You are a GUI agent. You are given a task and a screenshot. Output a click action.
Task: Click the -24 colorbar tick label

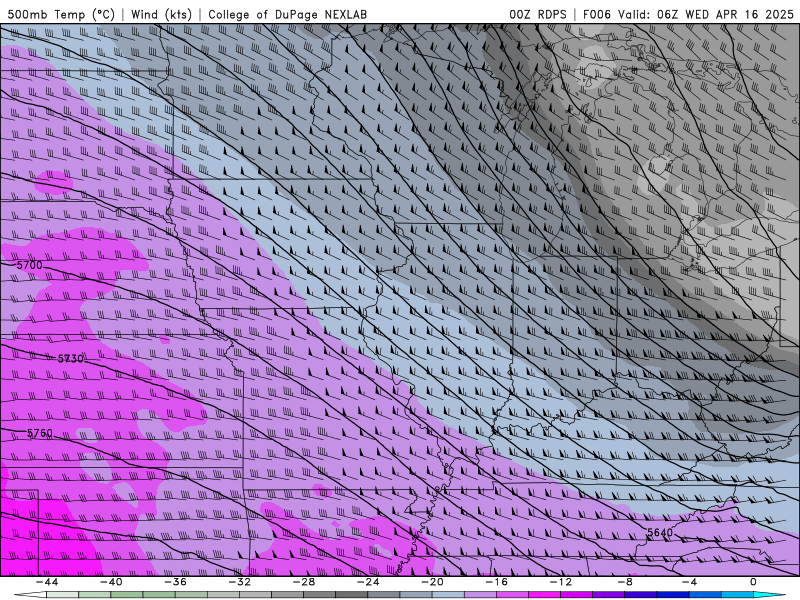point(368,582)
